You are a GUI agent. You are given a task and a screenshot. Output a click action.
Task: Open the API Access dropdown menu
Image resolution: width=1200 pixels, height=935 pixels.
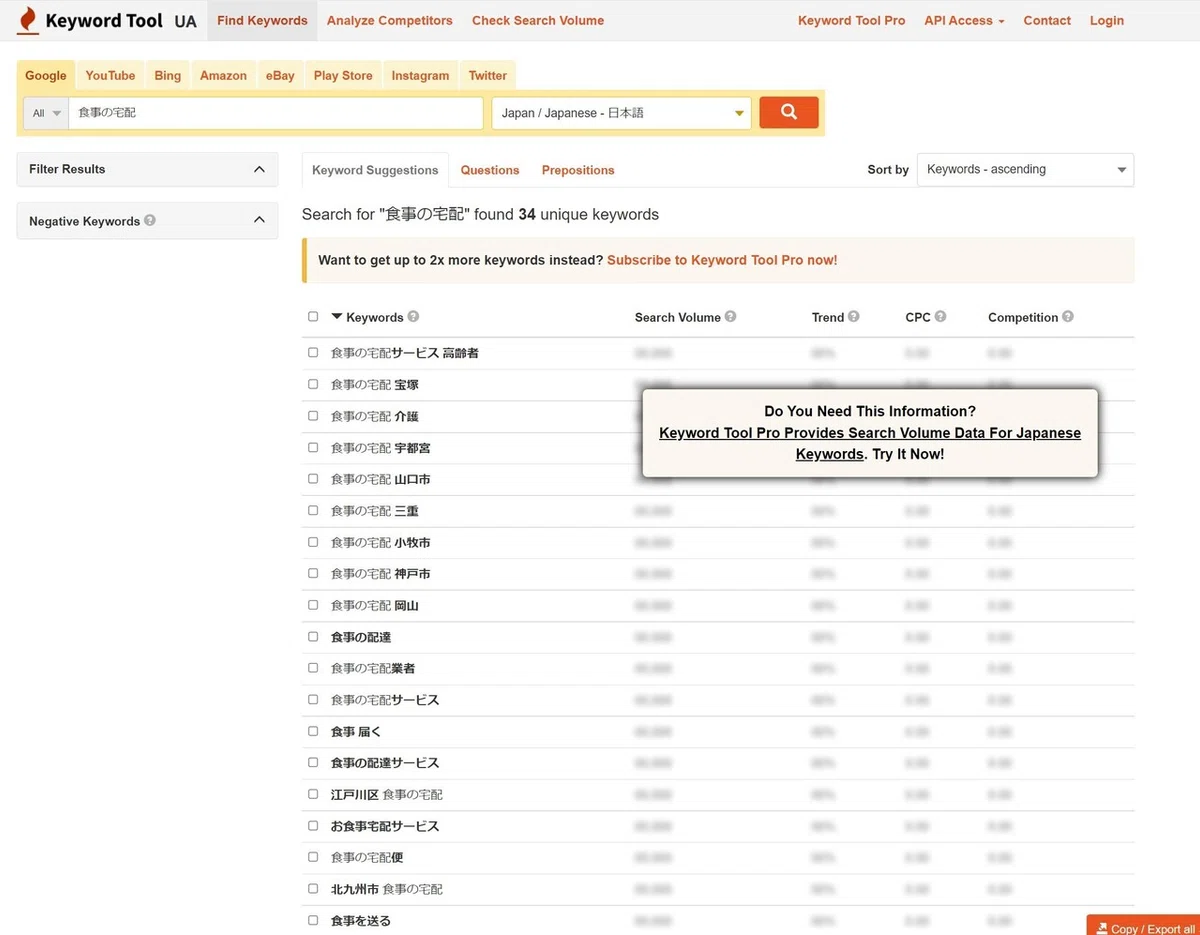click(964, 20)
